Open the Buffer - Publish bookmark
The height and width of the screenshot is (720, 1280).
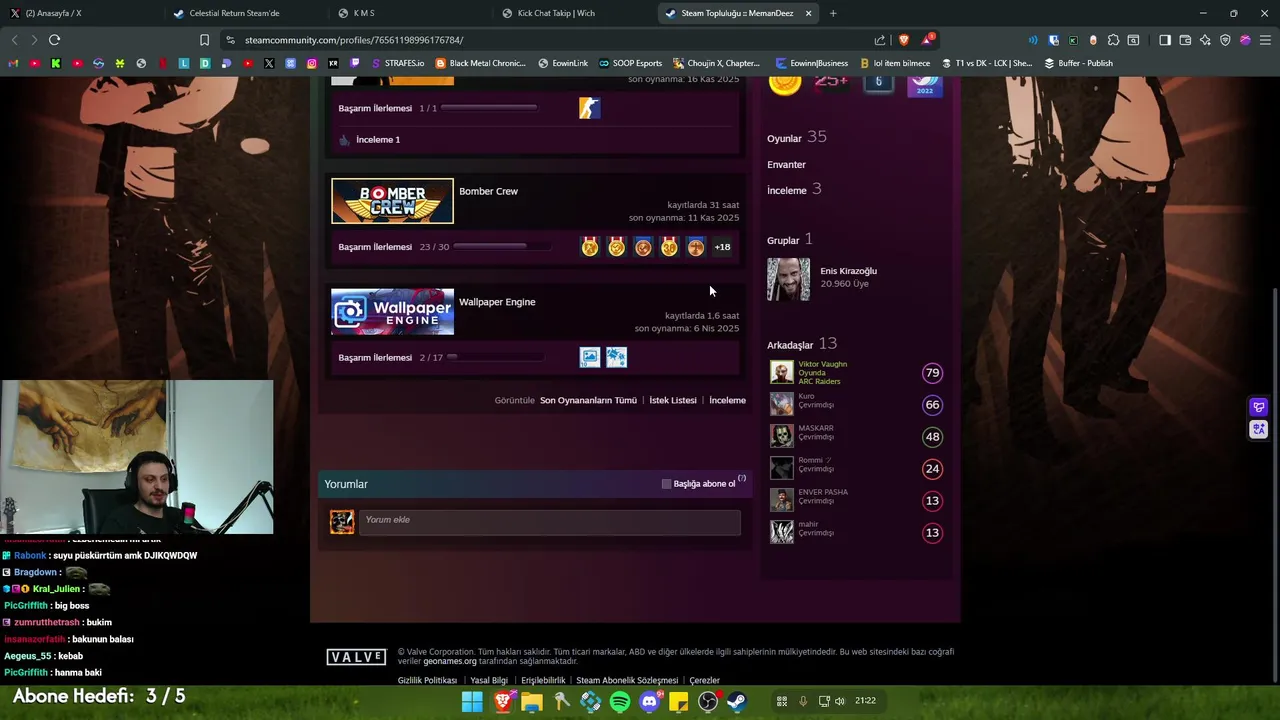tap(1078, 63)
